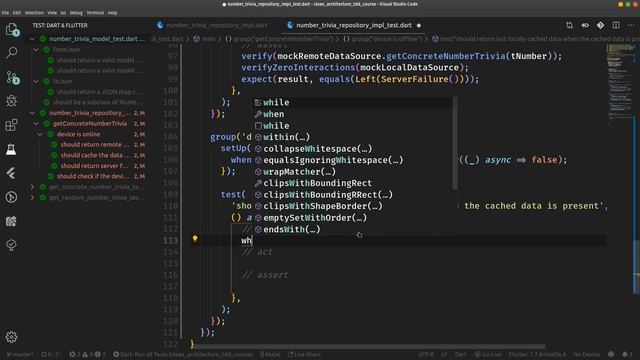Screen dimensions: 640x360
Task: Click the pass icon beside 'device is online'
Action: pos(50,134)
